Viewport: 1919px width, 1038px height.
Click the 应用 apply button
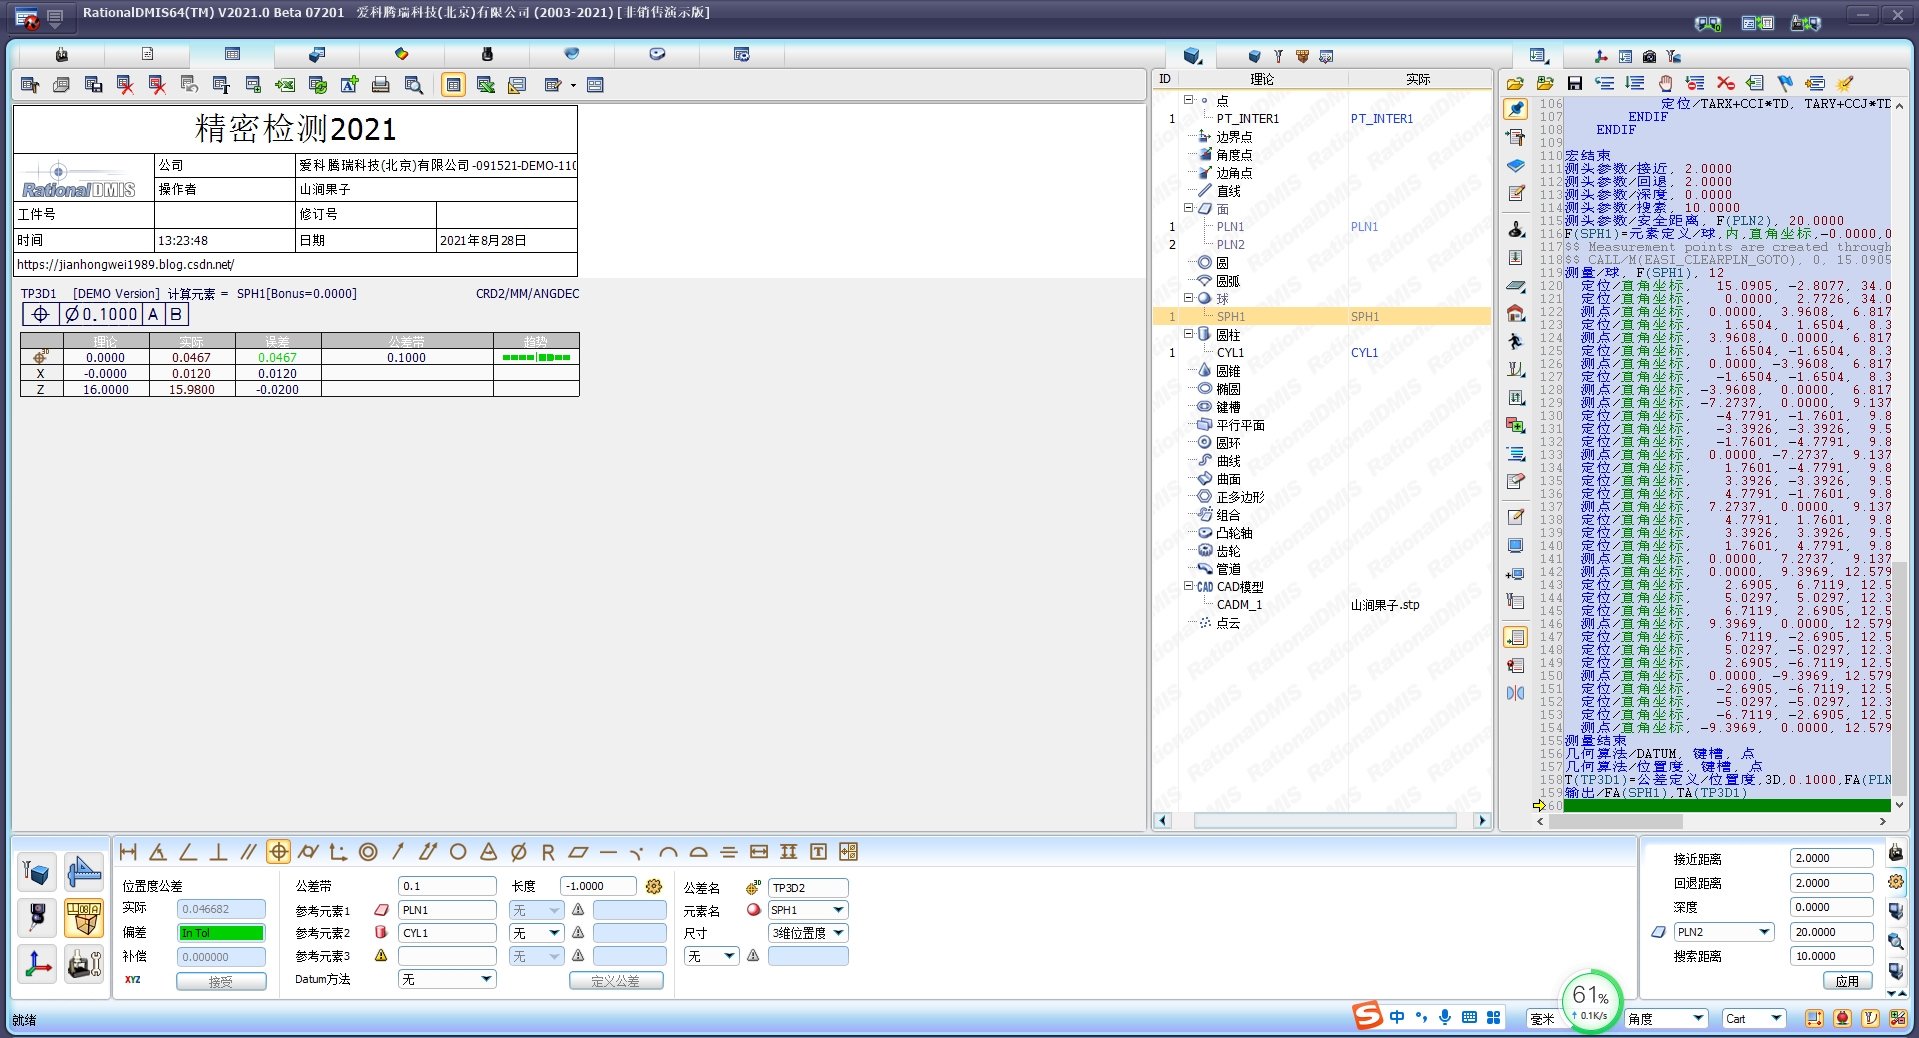pyautogui.click(x=1847, y=981)
